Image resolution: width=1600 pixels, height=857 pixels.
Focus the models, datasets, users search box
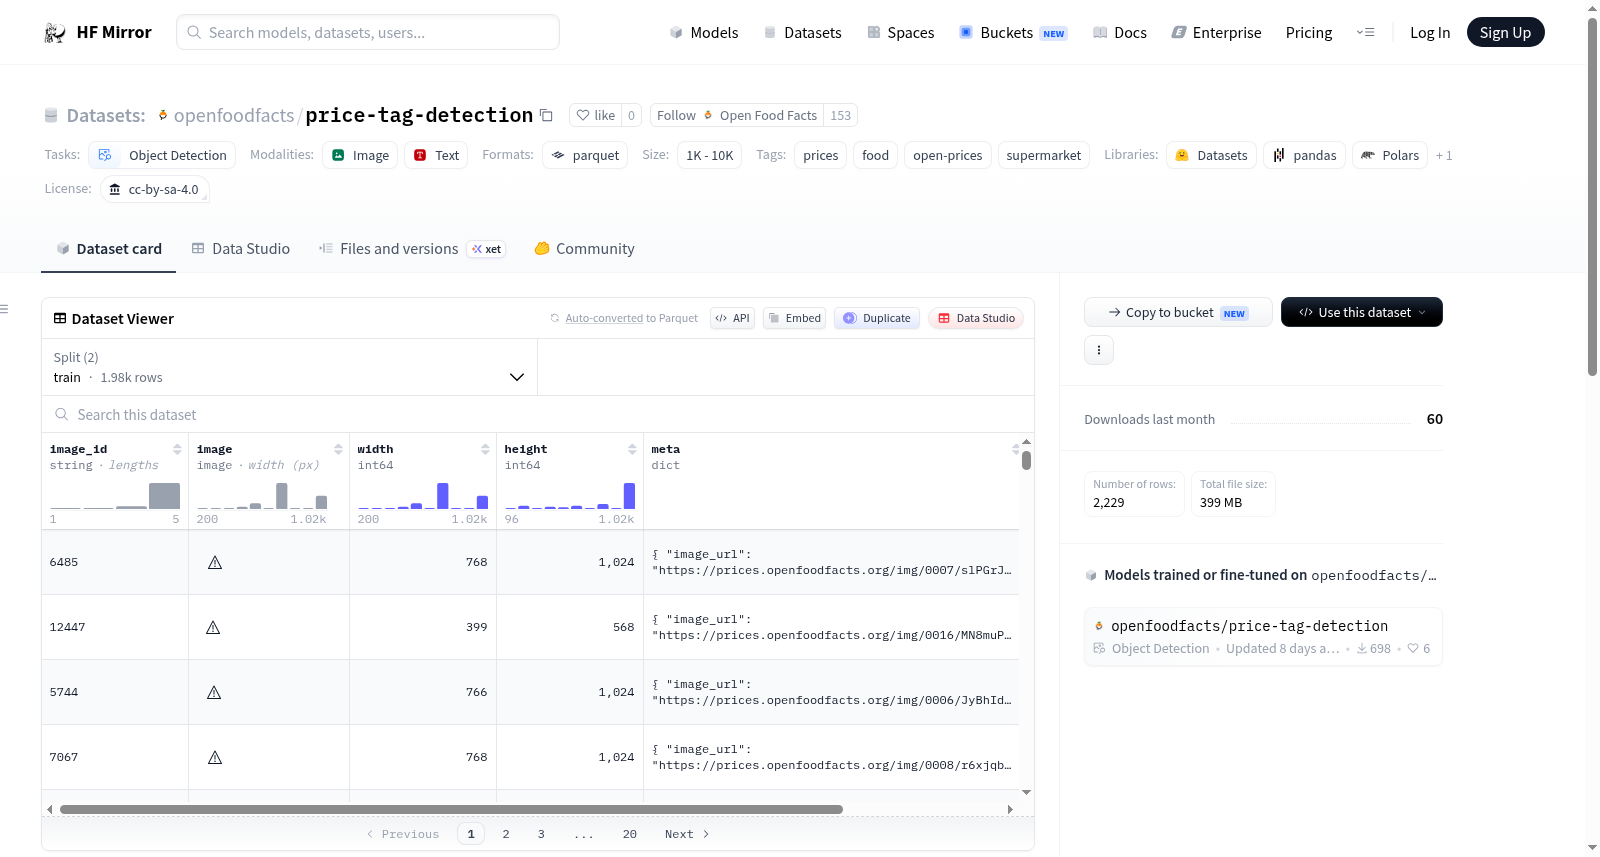click(x=368, y=32)
